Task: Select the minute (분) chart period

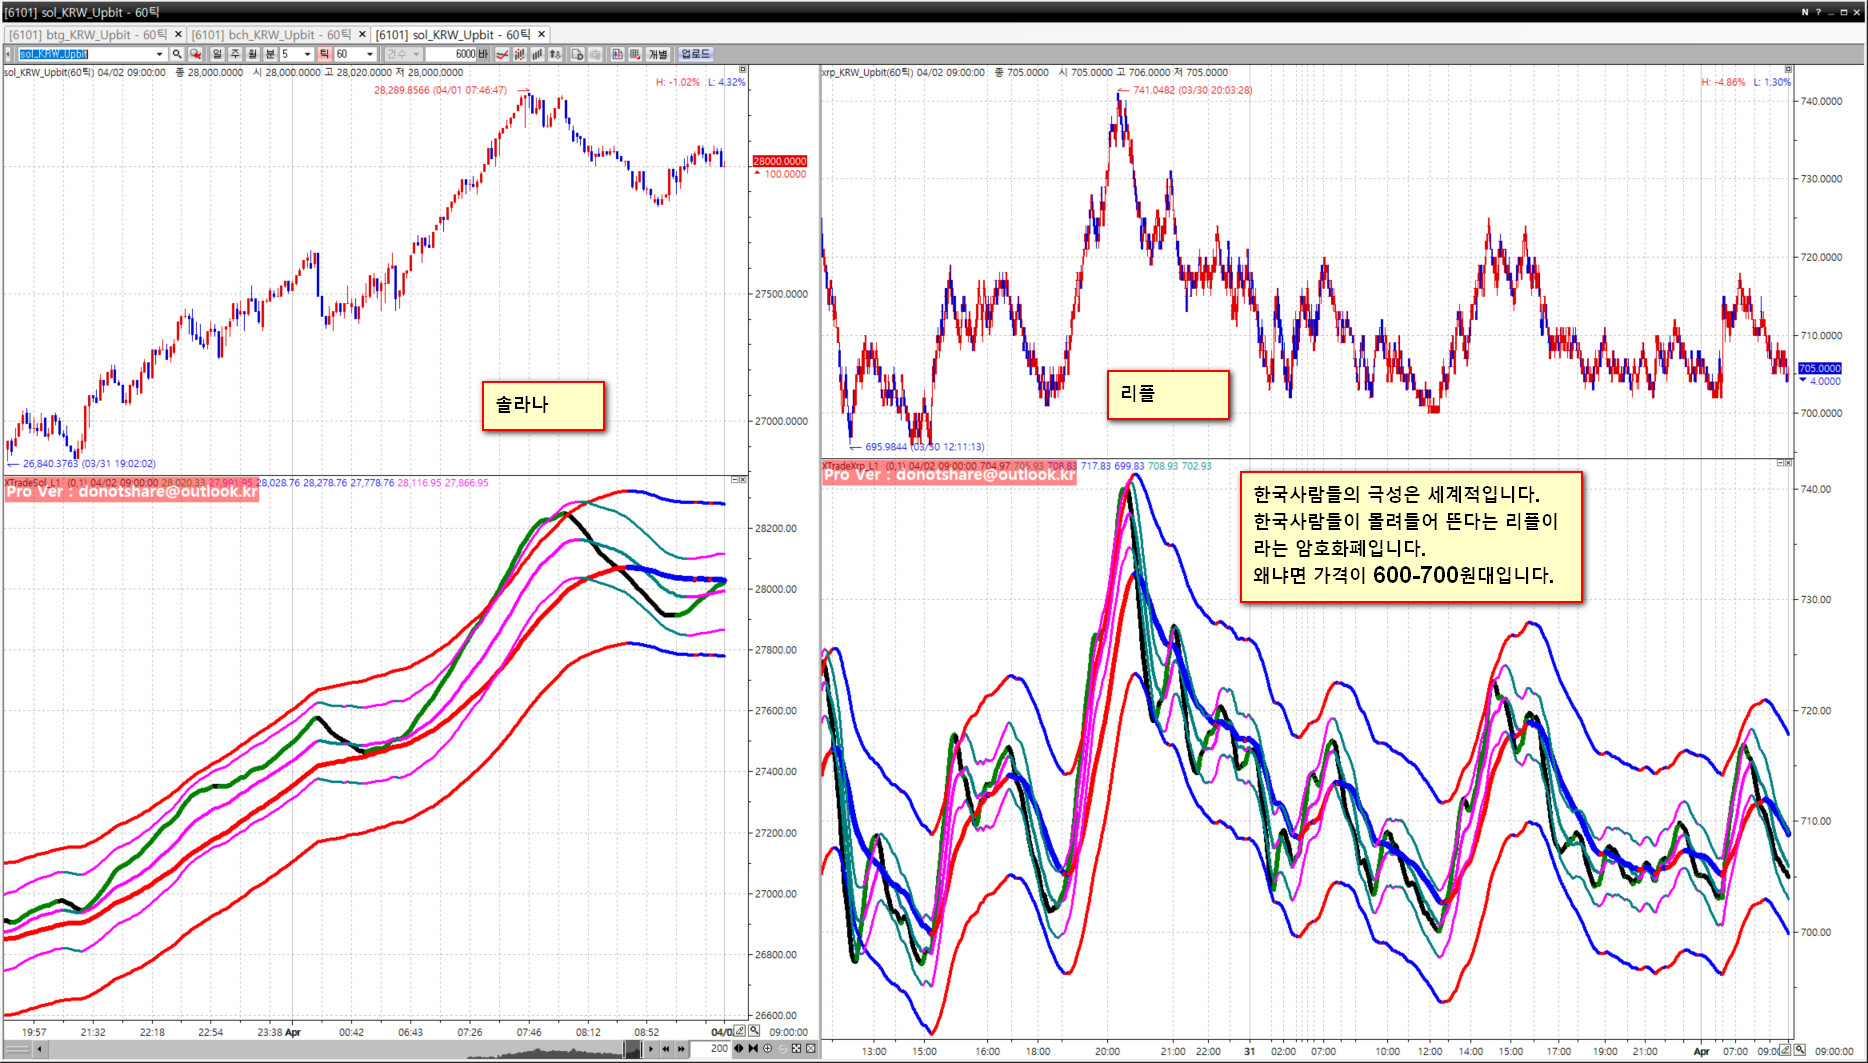Action: [270, 54]
